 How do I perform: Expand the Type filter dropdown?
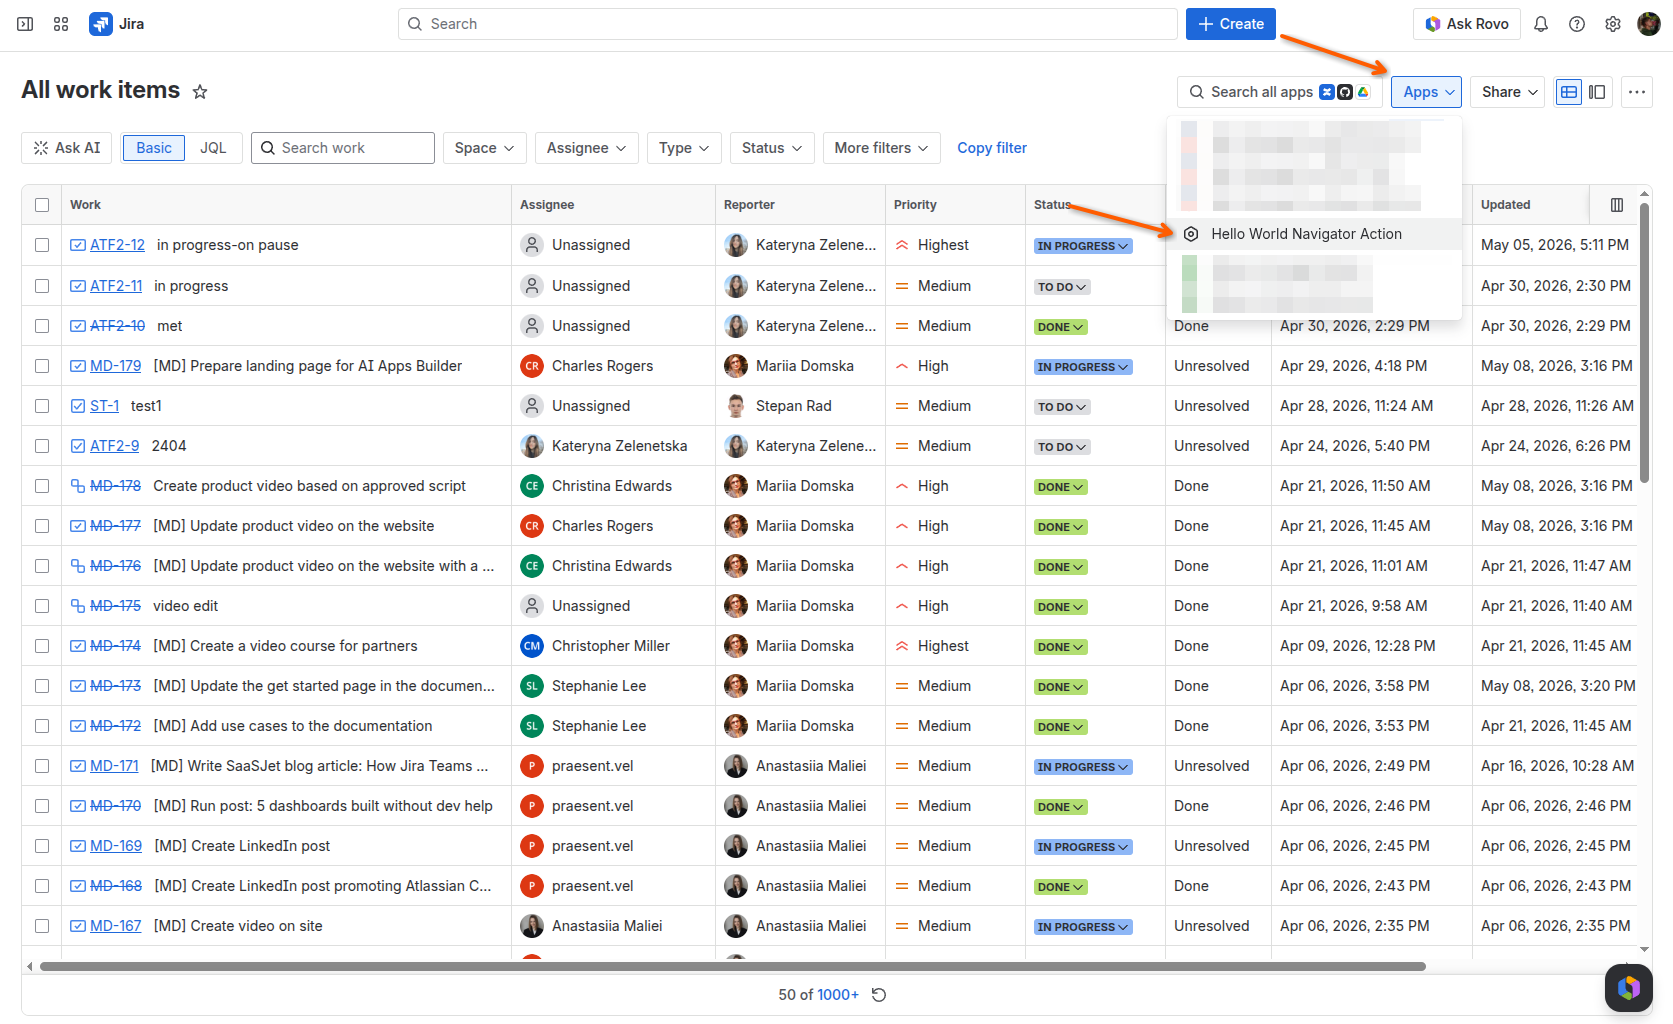684,148
